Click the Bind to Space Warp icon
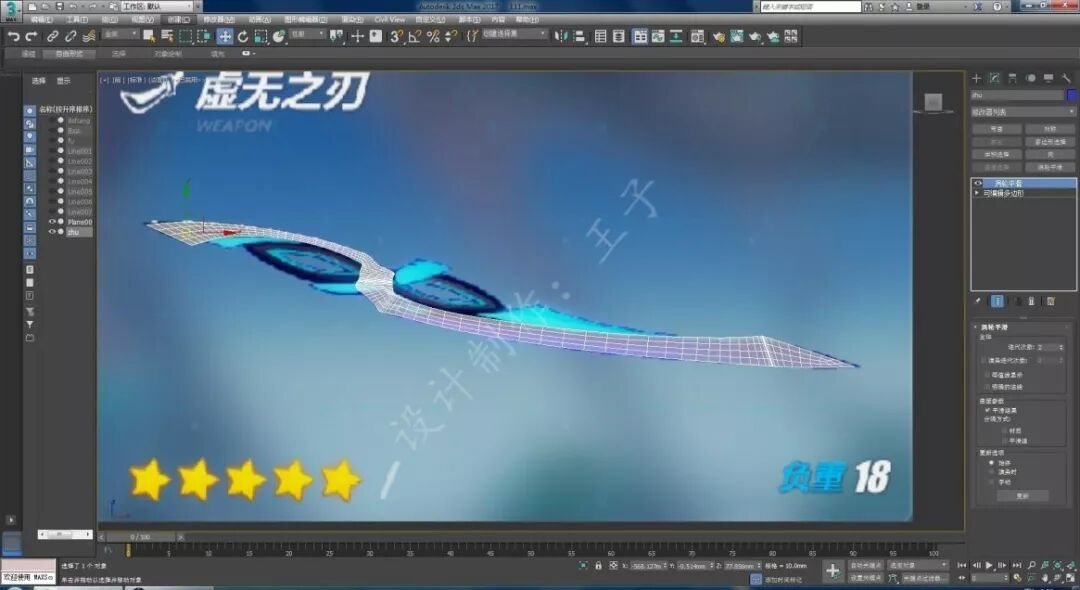Viewport: 1080px width, 590px height. click(89, 36)
